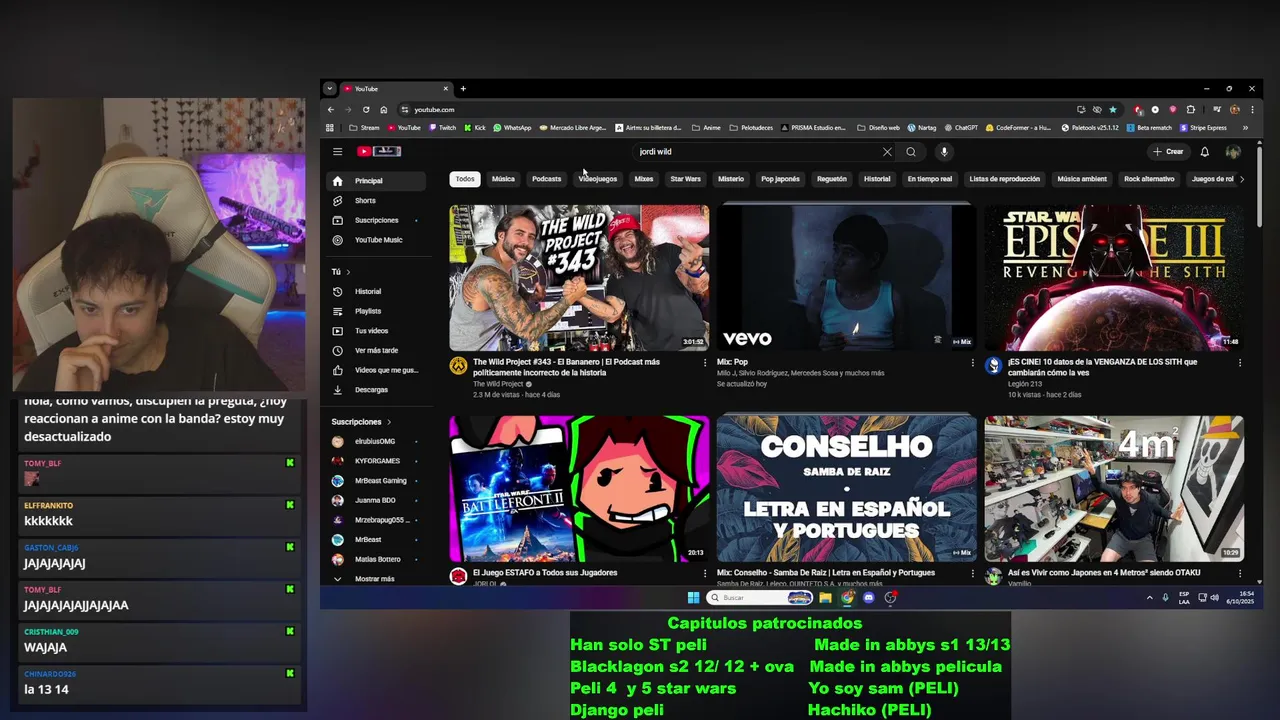Open more options for the Venganza de los Sith video
The image size is (1280, 720).
tap(1240, 363)
